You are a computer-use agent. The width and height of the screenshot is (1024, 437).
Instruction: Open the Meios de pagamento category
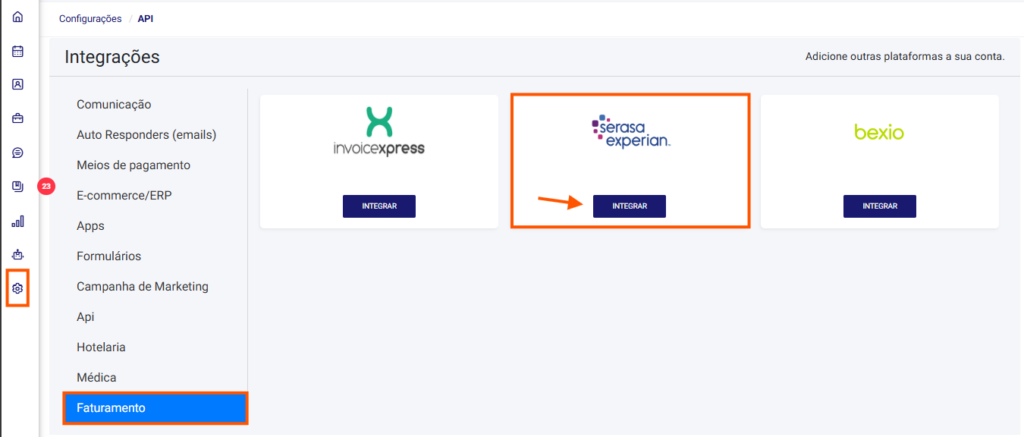pyautogui.click(x=133, y=165)
